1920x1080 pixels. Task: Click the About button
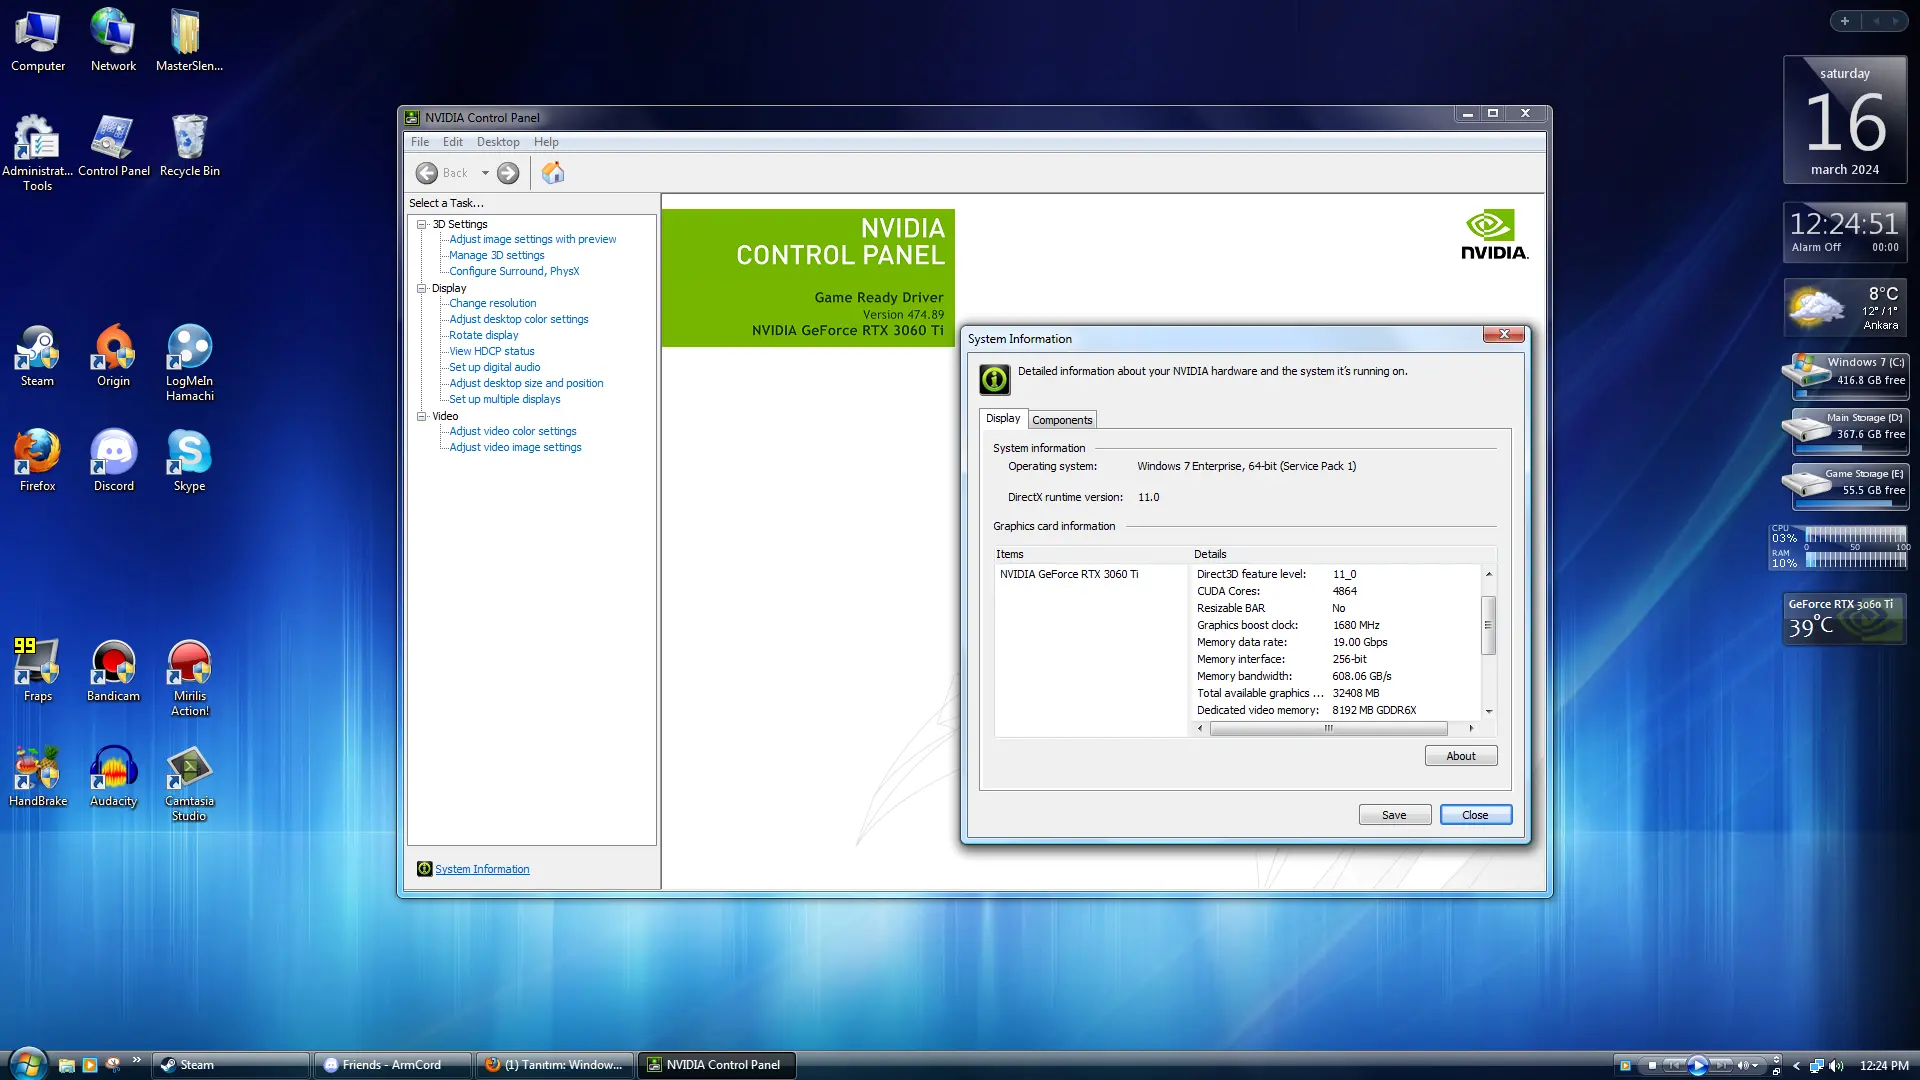pos(1461,756)
